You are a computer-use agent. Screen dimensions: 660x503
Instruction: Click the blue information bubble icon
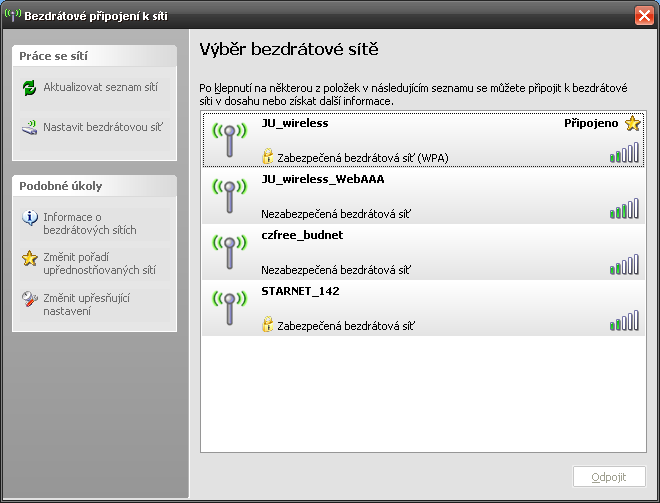30,218
